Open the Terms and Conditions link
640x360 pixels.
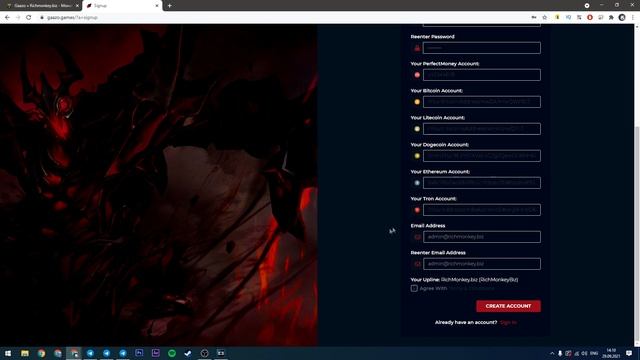coord(471,288)
